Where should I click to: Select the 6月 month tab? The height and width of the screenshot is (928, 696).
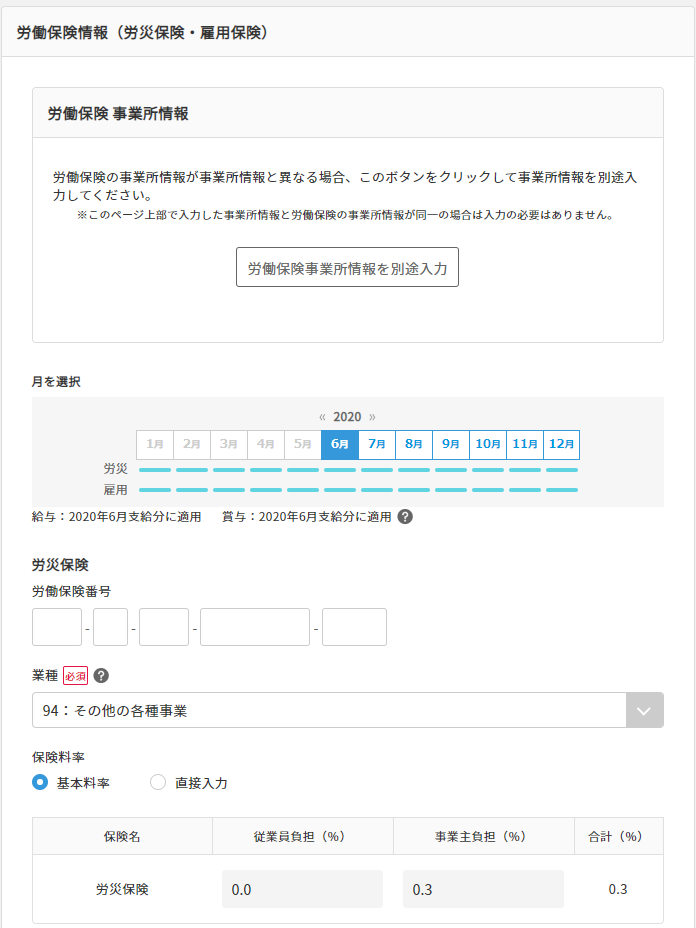(340, 444)
